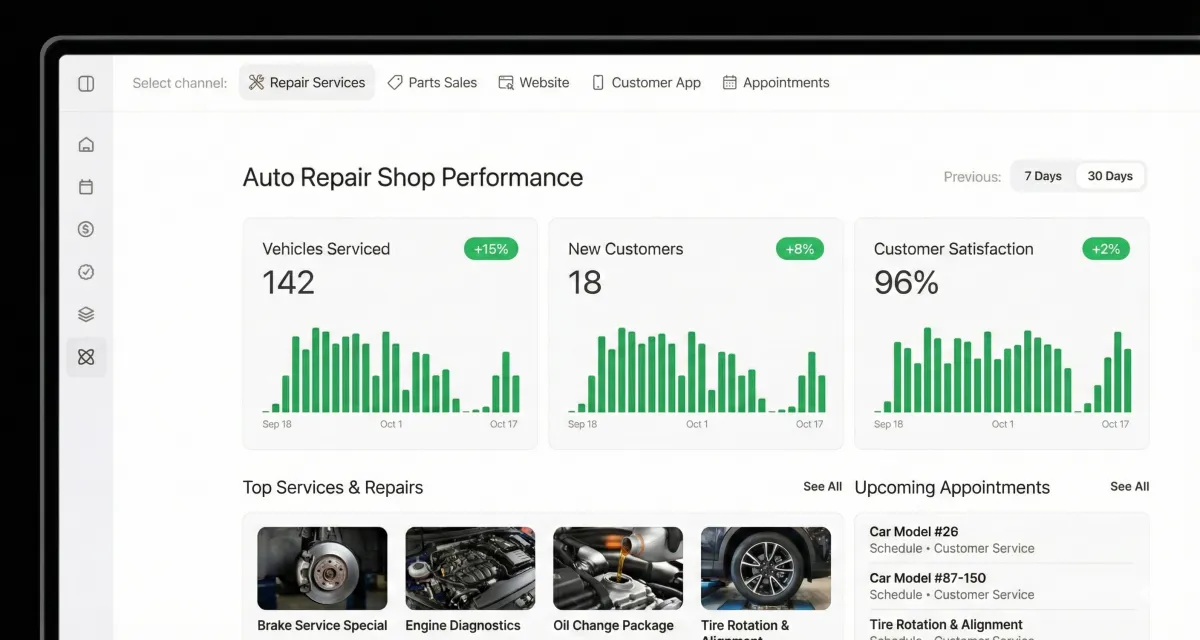
Task: Select the 30 Days period
Action: coord(1110,176)
